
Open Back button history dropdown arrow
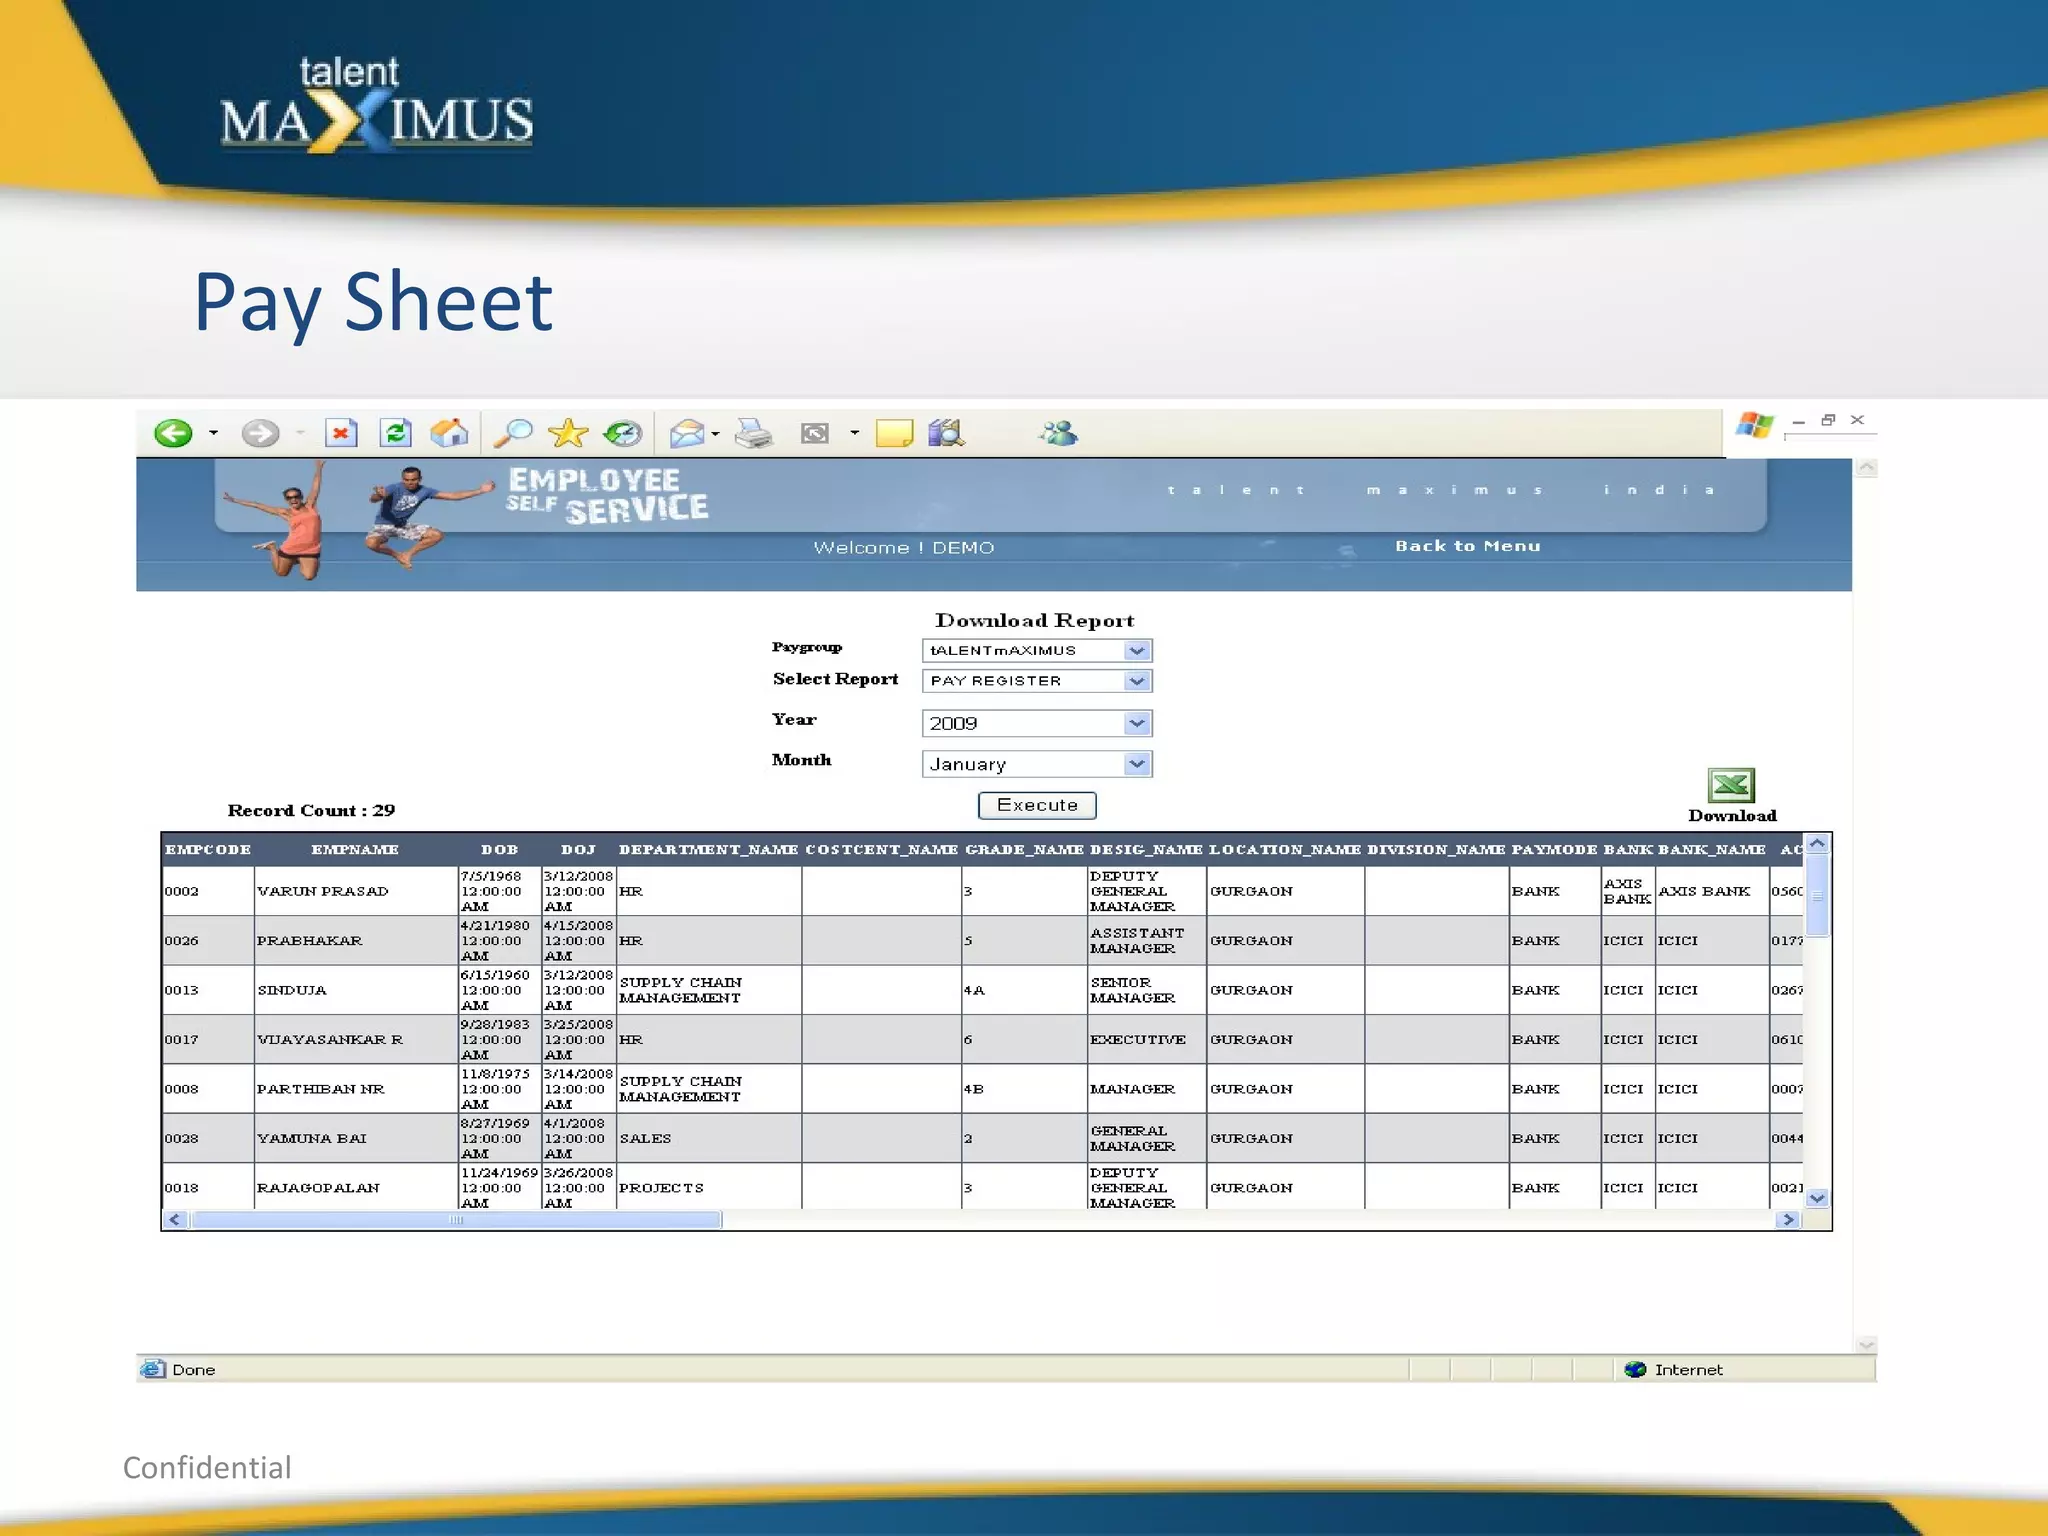213,433
